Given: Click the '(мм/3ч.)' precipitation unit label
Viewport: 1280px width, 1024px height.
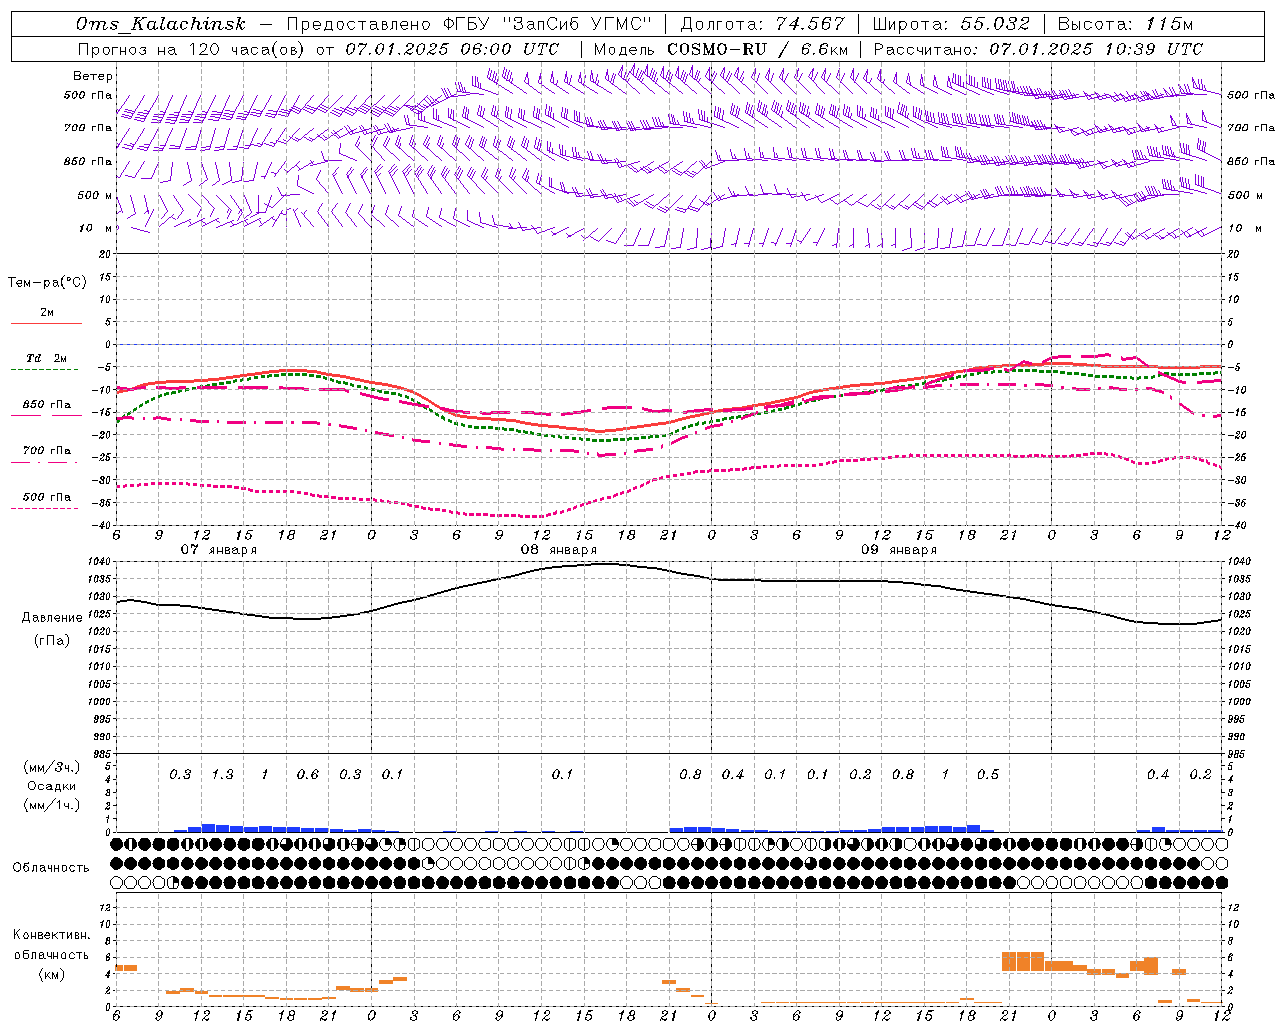Looking at the screenshot, I should [53, 767].
